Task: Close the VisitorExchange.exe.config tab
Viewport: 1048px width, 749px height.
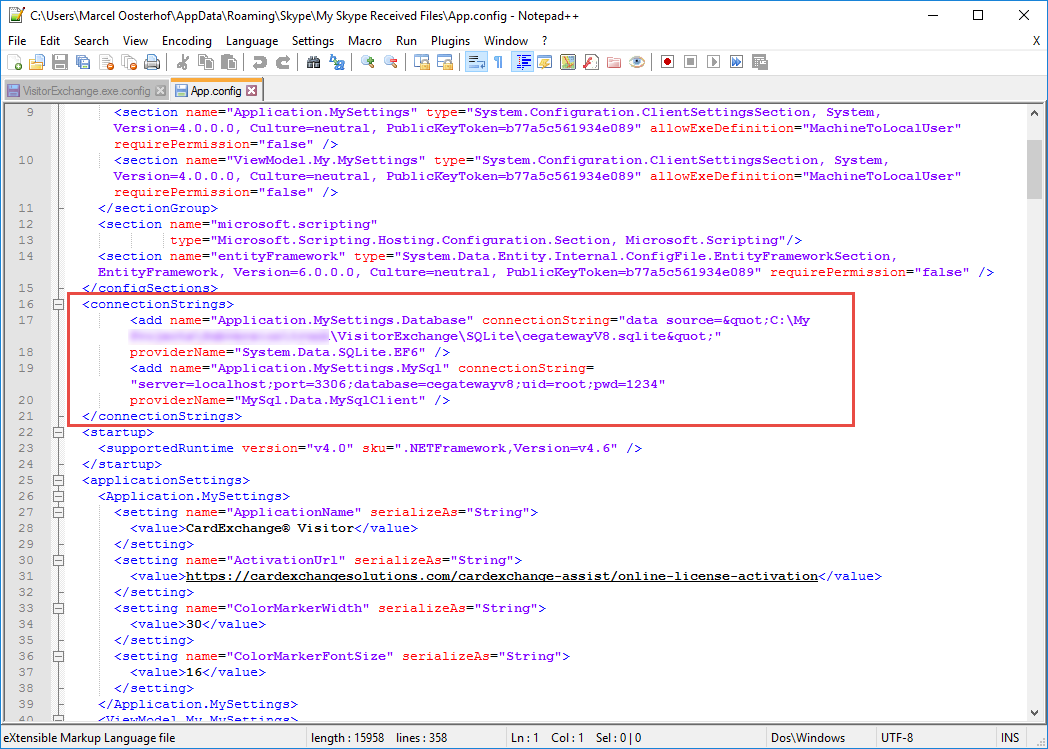Action: tap(160, 91)
